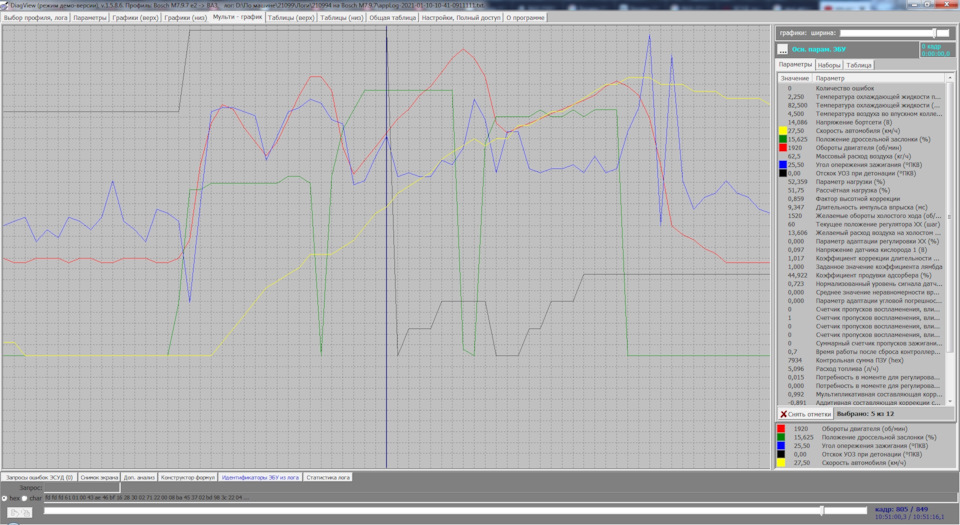The width and height of the screenshot is (960, 525).
Task: Select the Напряжение бортсети (В) row
Action: click(862, 122)
